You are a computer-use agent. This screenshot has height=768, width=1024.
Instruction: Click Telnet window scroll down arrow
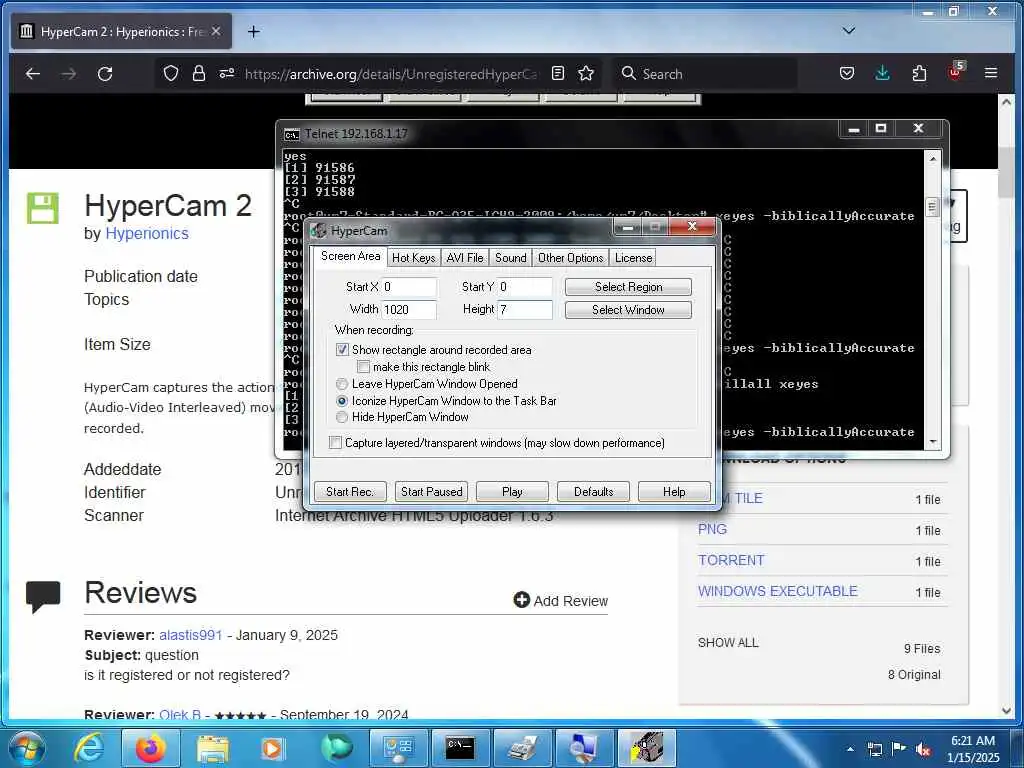pyautogui.click(x=933, y=442)
